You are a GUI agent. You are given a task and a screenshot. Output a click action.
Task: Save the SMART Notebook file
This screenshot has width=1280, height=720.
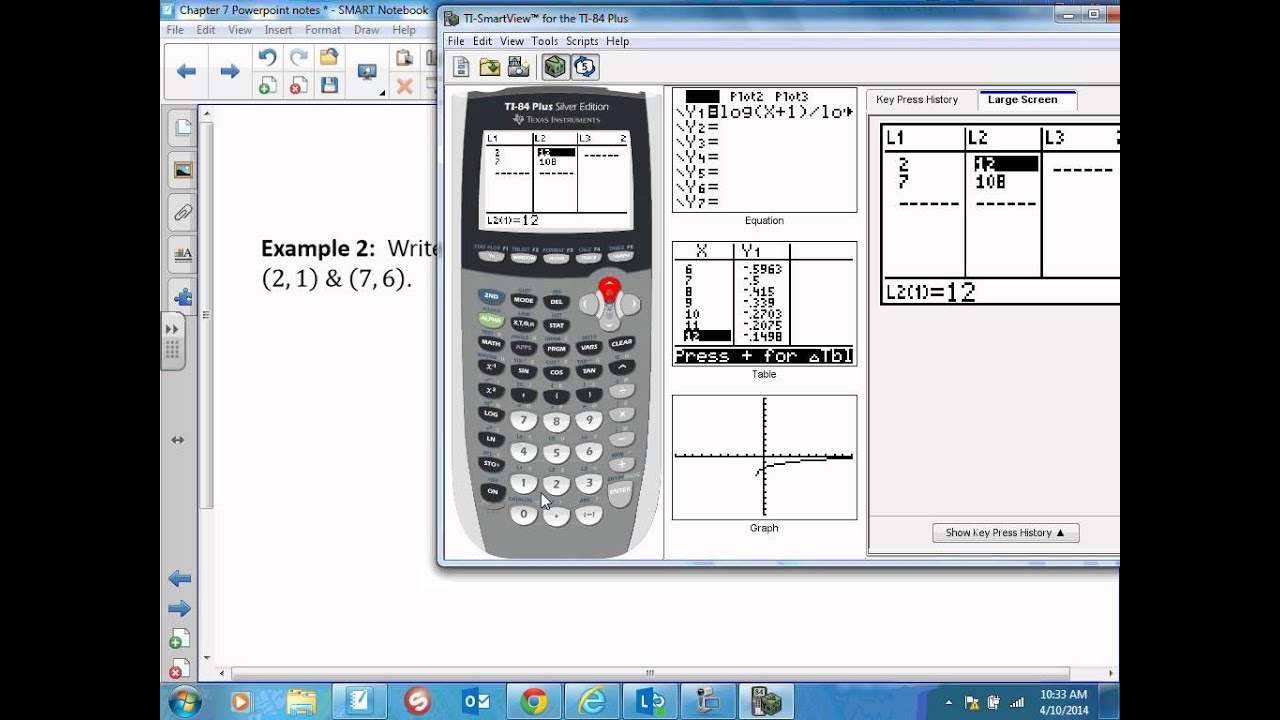[x=328, y=87]
